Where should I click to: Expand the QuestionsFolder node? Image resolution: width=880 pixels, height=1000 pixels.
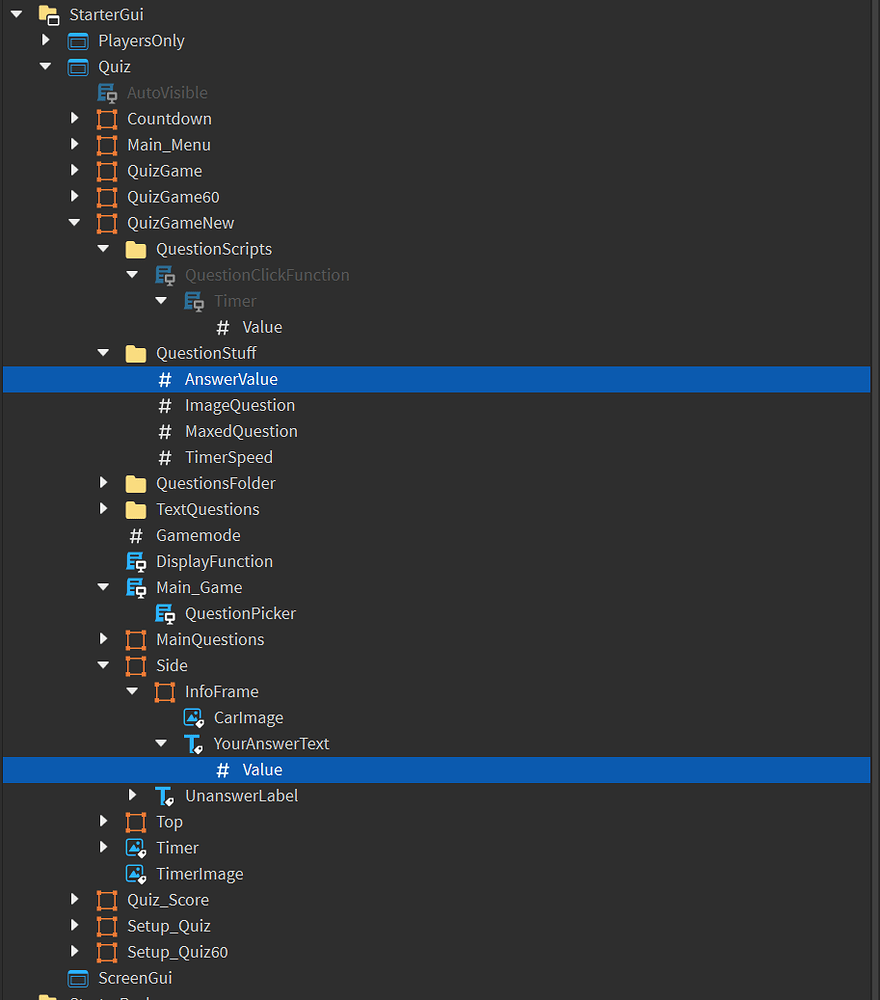pos(104,483)
